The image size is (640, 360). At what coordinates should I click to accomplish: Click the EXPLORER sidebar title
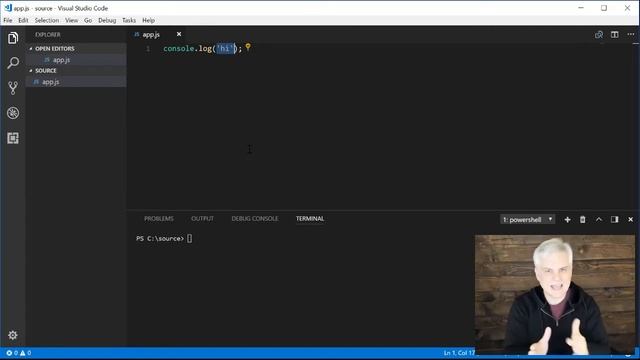point(48,35)
